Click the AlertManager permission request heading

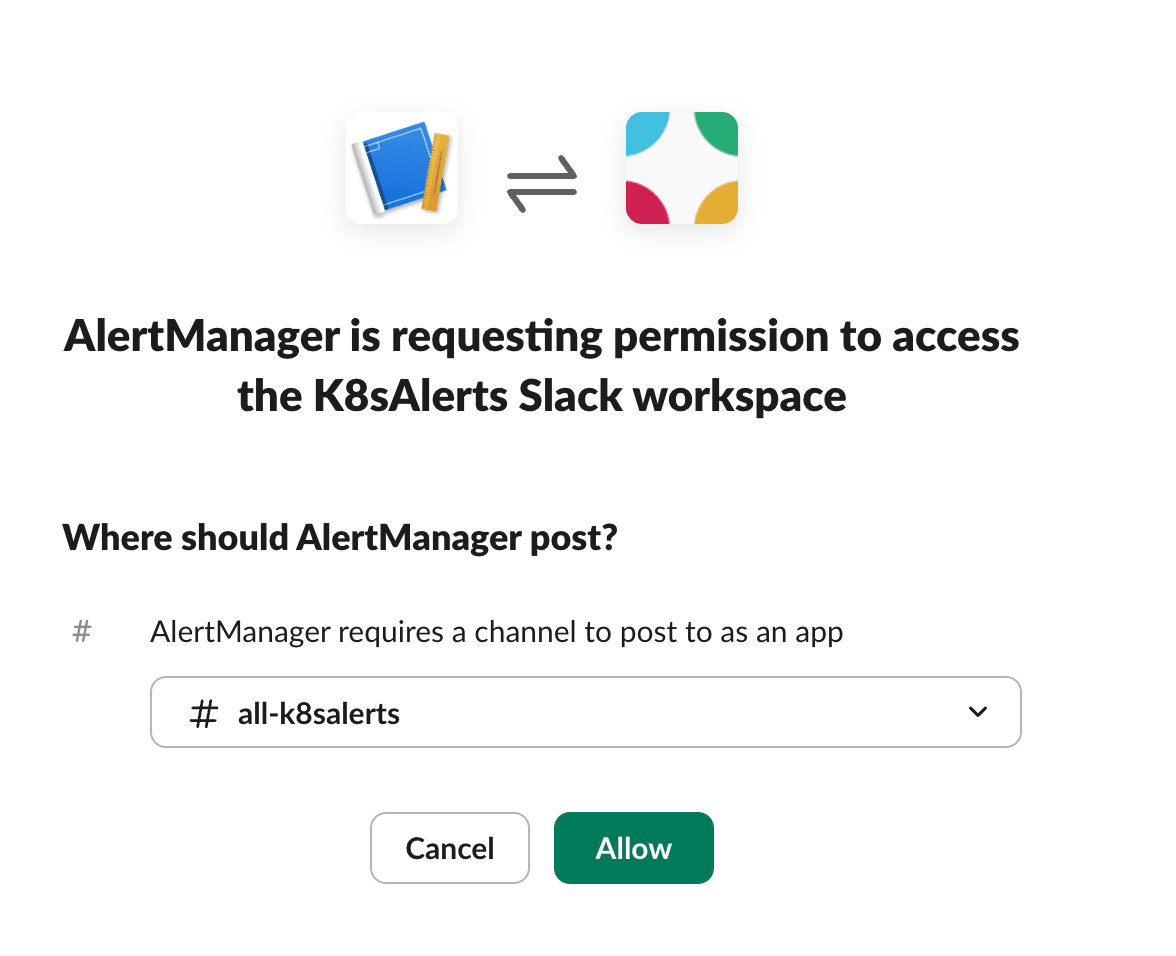click(x=541, y=366)
